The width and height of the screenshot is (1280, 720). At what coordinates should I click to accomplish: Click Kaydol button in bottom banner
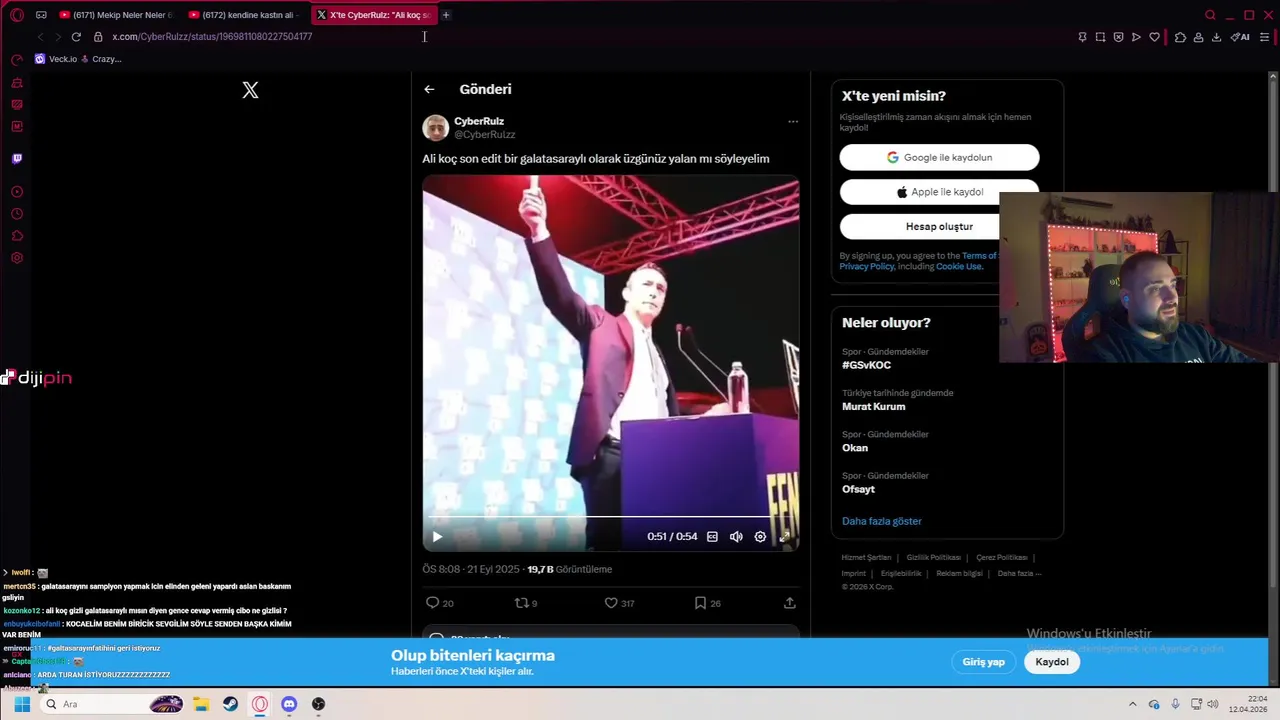(1052, 662)
